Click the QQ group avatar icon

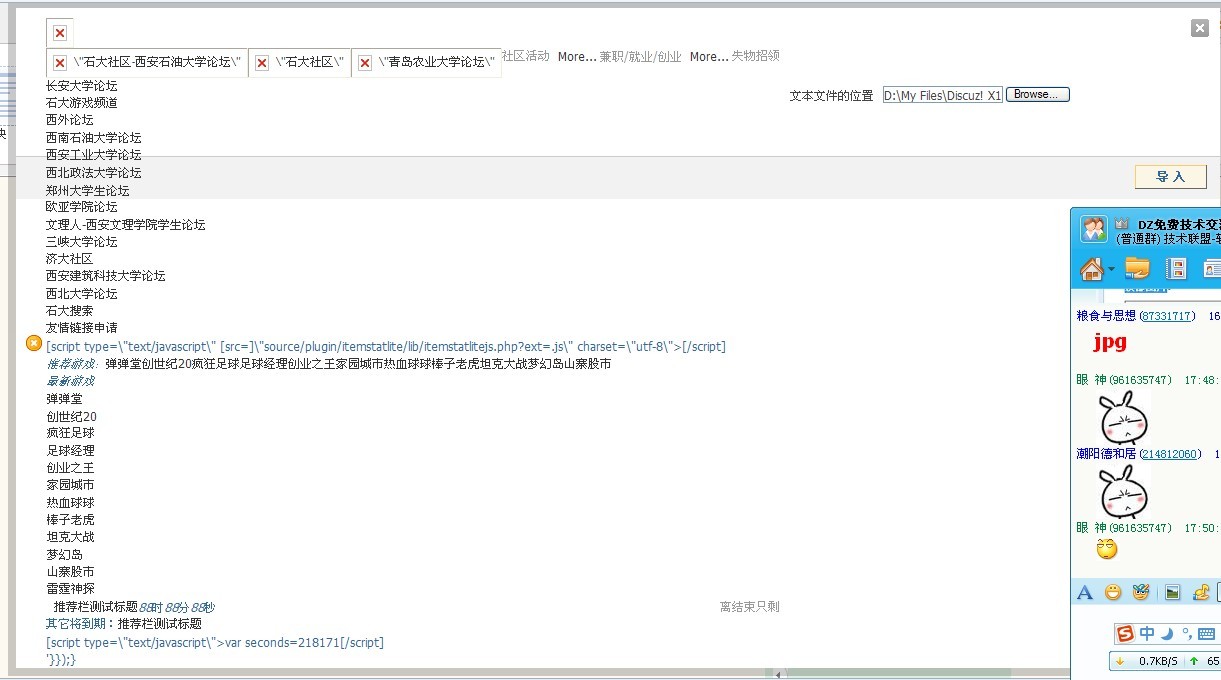1093,230
